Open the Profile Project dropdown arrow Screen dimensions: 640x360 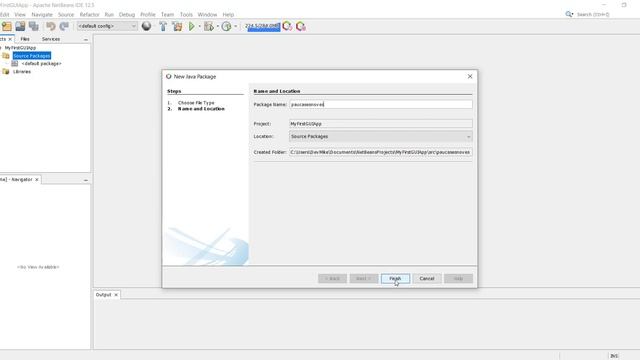coord(235,26)
